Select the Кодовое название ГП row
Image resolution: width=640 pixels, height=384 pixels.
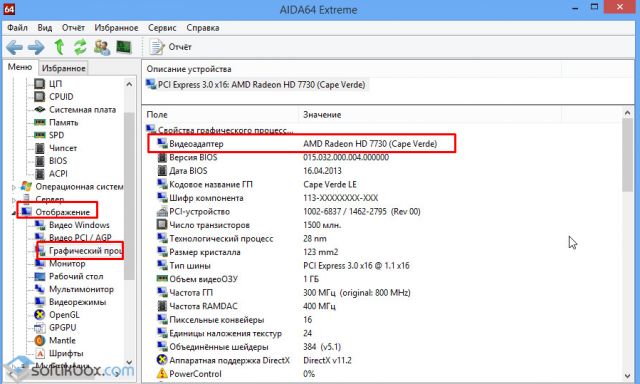257,184
